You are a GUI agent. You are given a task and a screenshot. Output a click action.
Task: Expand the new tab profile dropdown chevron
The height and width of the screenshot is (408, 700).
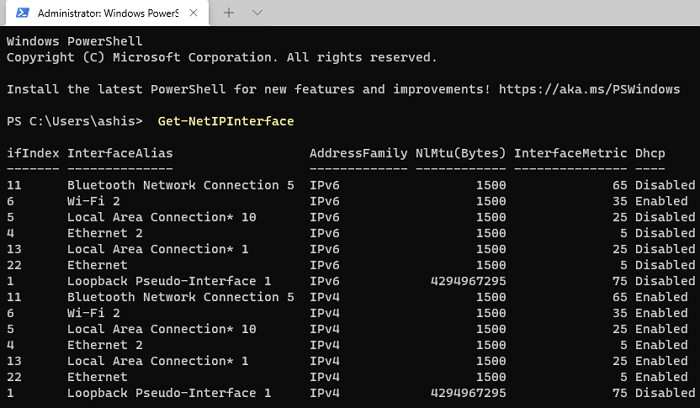(x=257, y=13)
